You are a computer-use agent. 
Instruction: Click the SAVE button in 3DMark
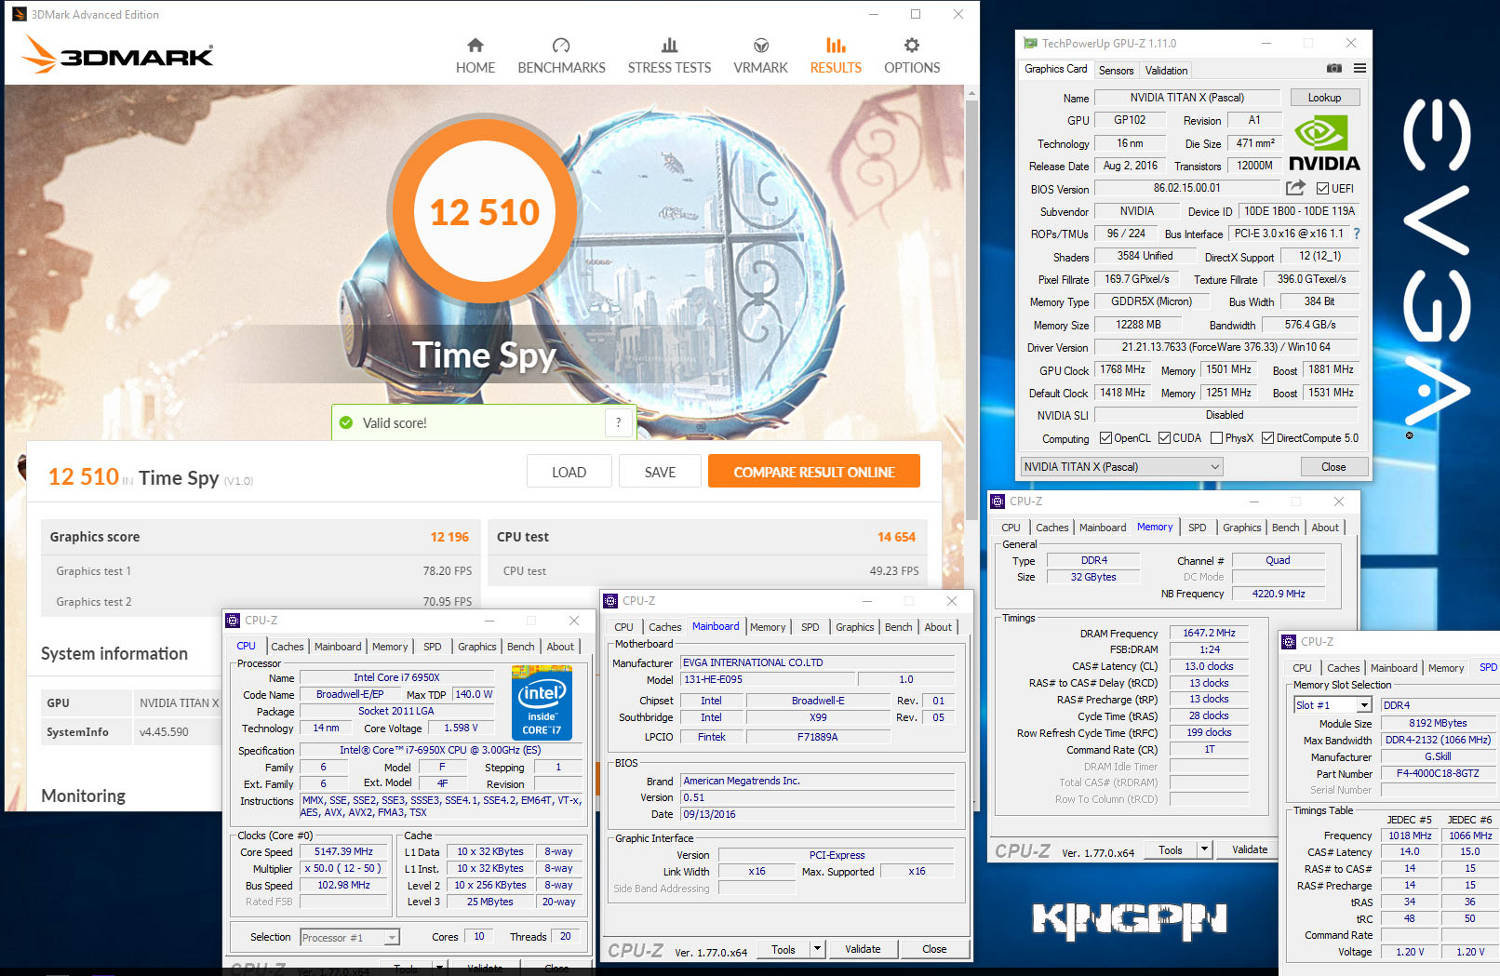click(660, 472)
